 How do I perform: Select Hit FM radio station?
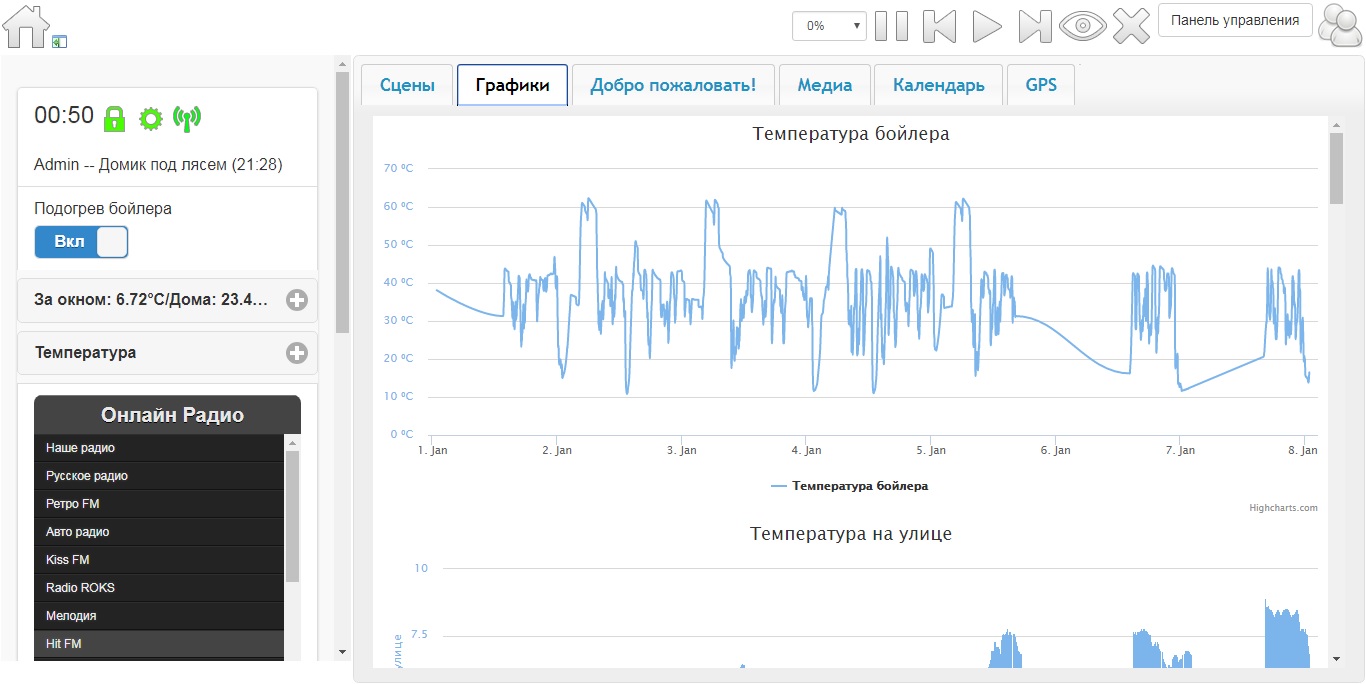[159, 644]
